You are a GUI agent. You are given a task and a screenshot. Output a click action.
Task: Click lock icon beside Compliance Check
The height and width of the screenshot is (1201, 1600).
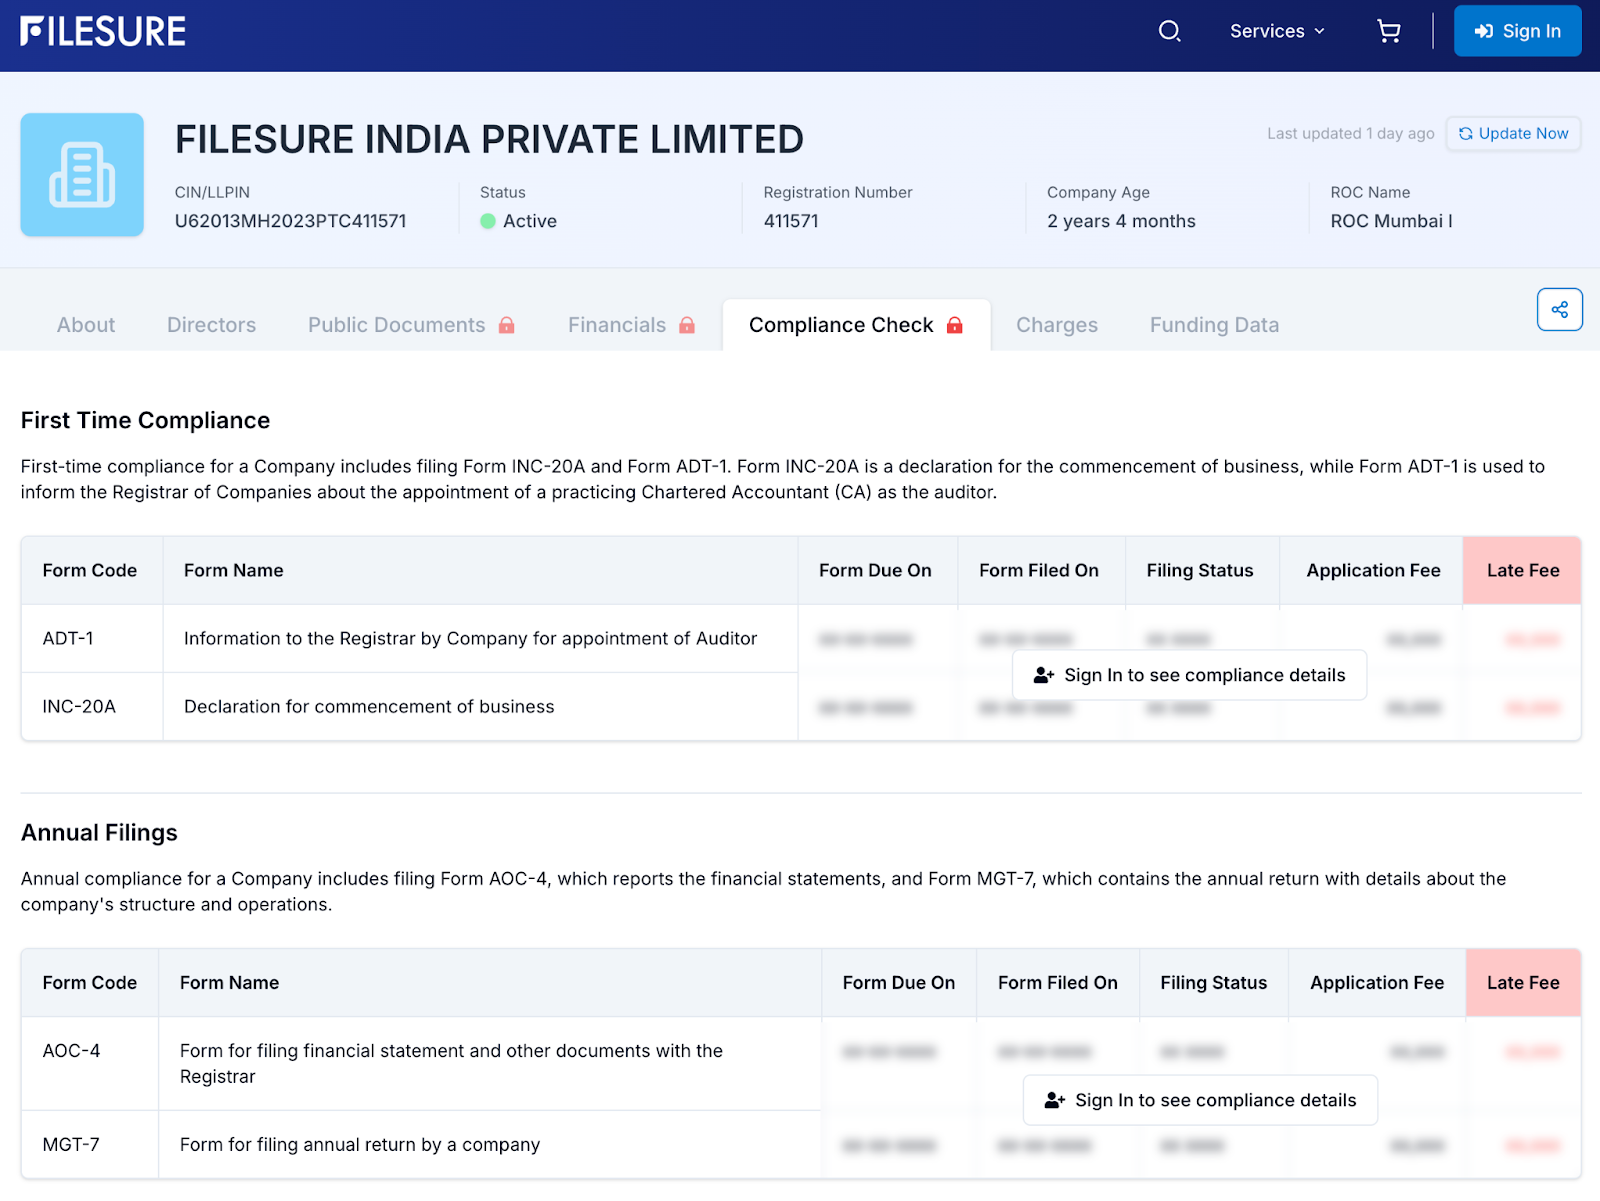click(955, 325)
